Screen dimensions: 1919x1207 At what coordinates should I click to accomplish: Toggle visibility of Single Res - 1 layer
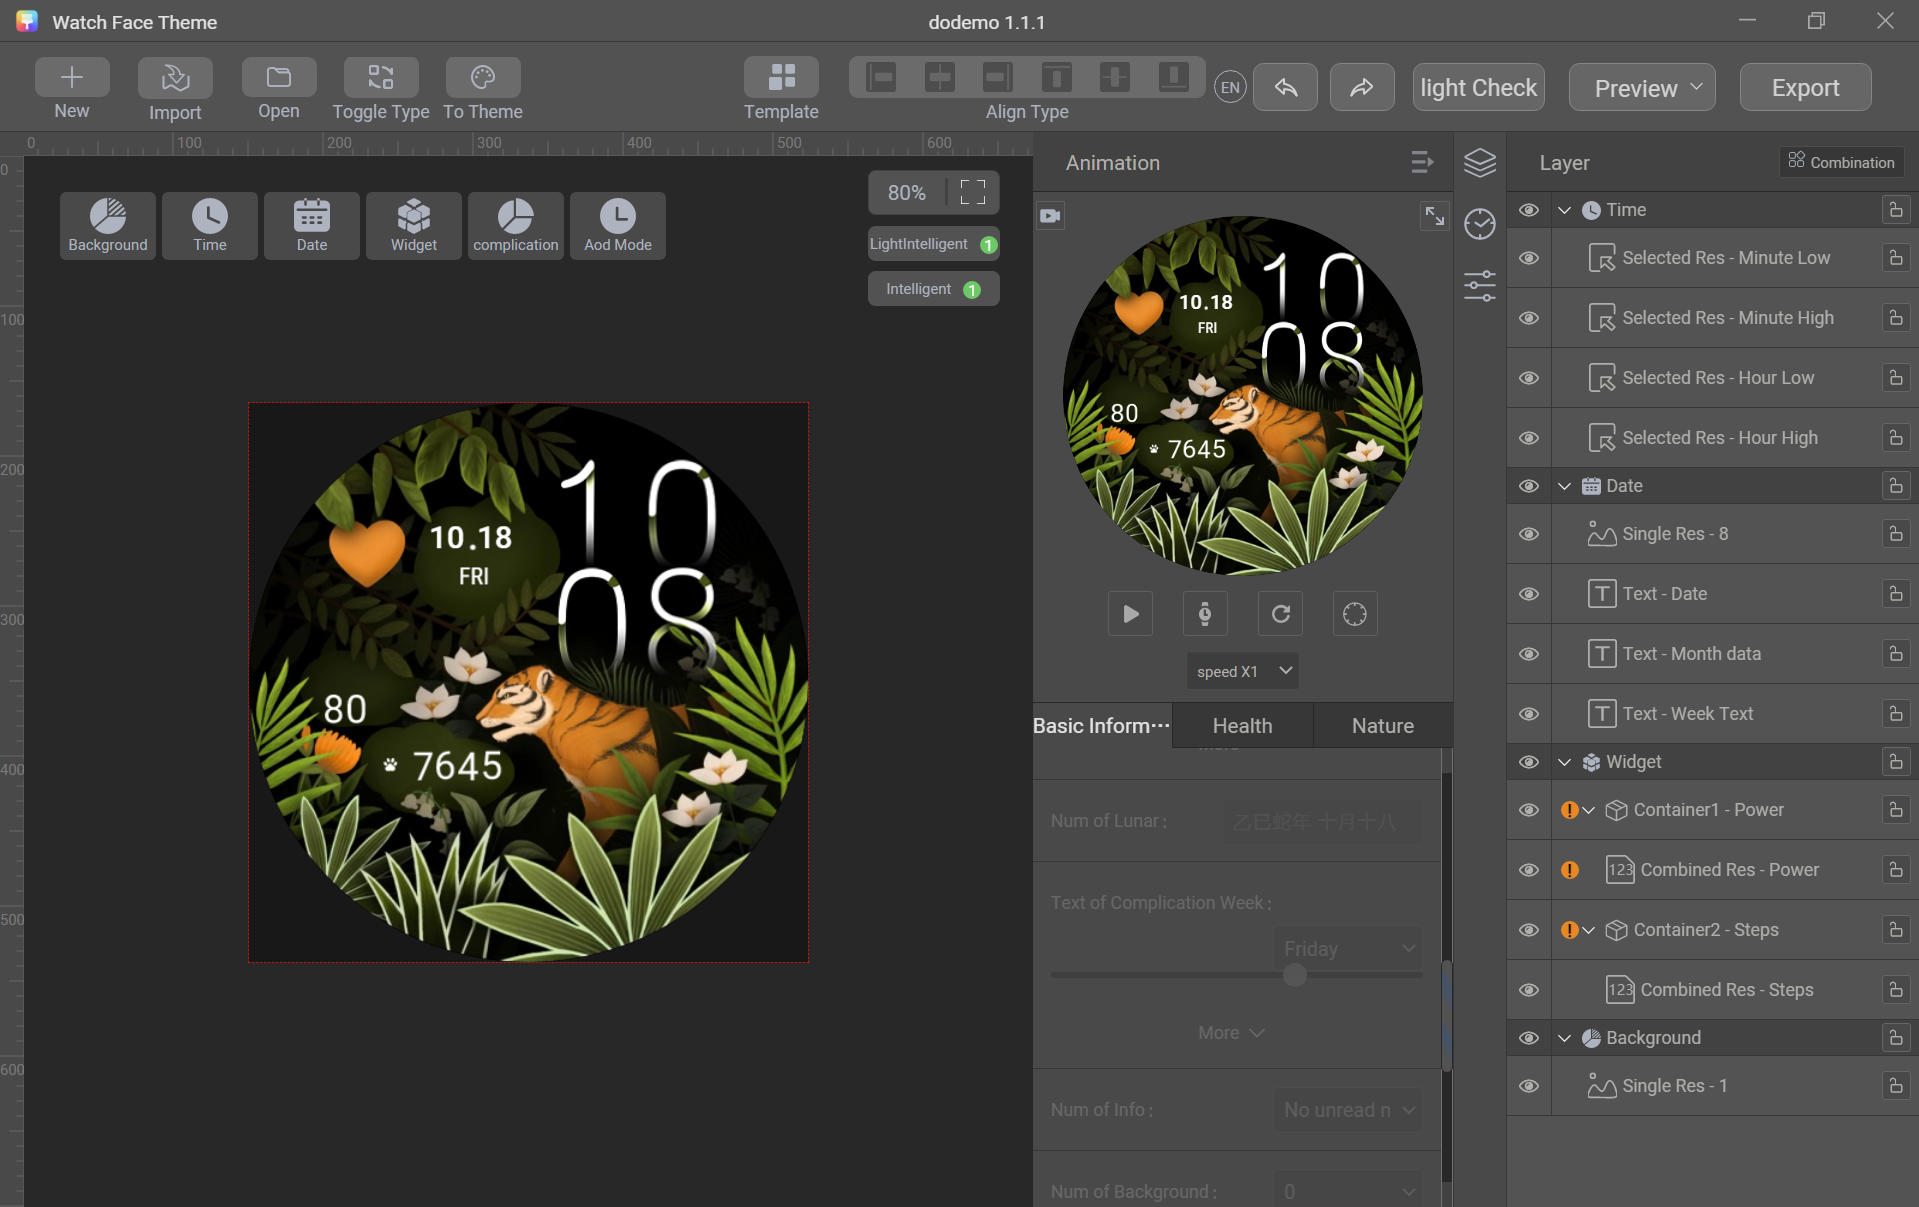pyautogui.click(x=1528, y=1086)
